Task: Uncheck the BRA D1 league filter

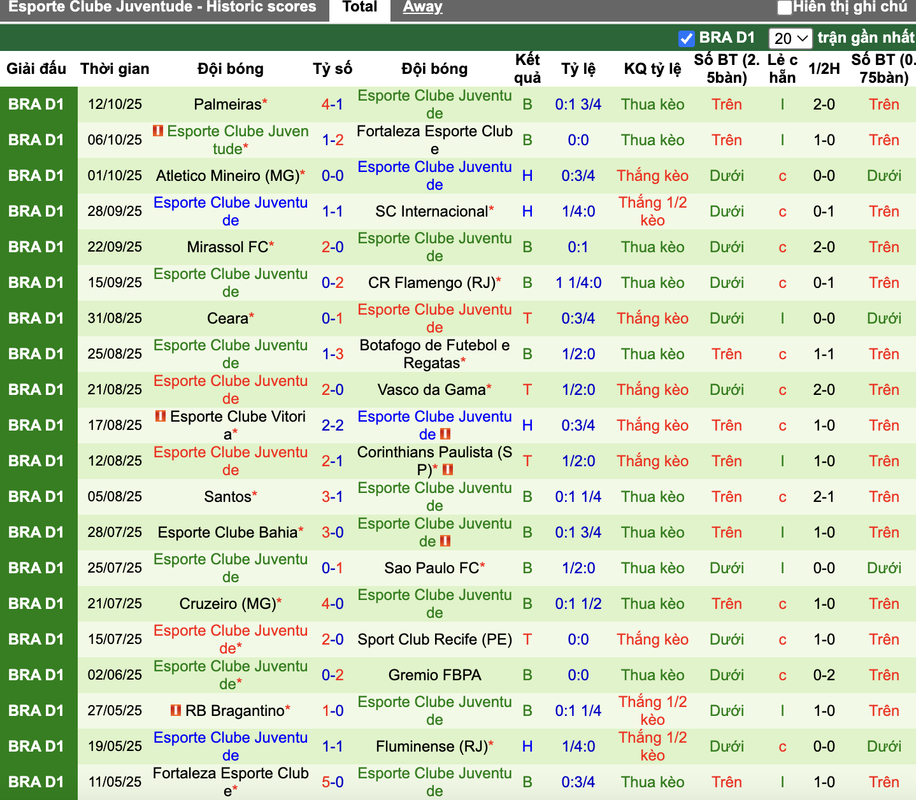Action: click(686, 39)
